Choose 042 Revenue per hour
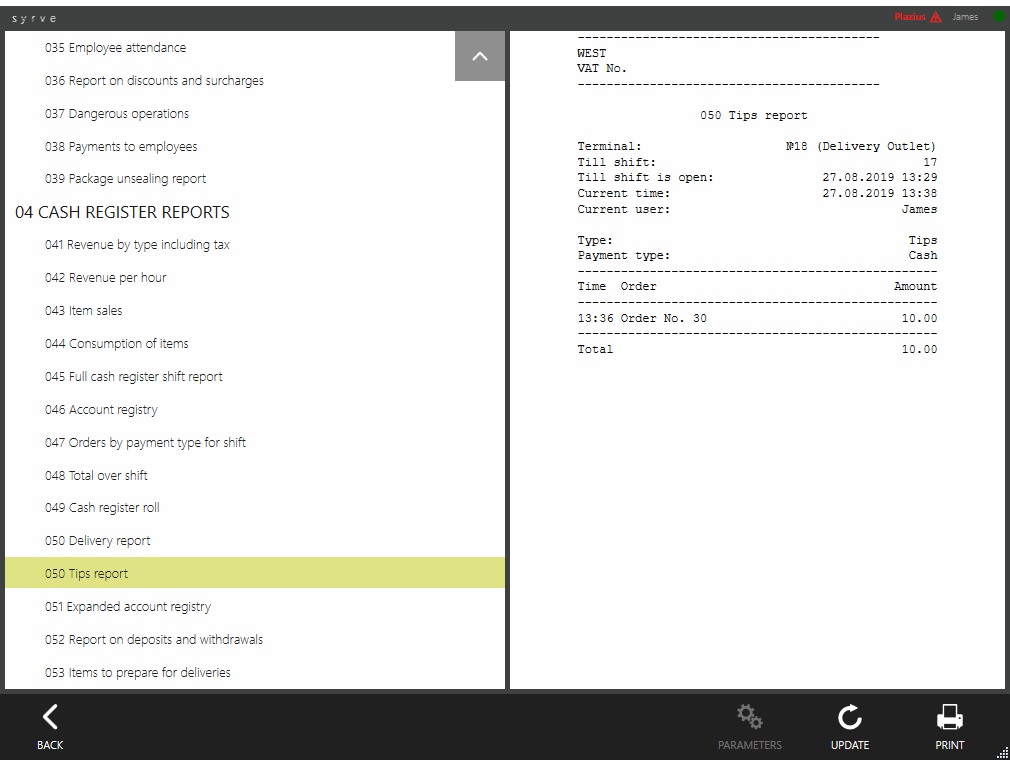 (x=105, y=278)
